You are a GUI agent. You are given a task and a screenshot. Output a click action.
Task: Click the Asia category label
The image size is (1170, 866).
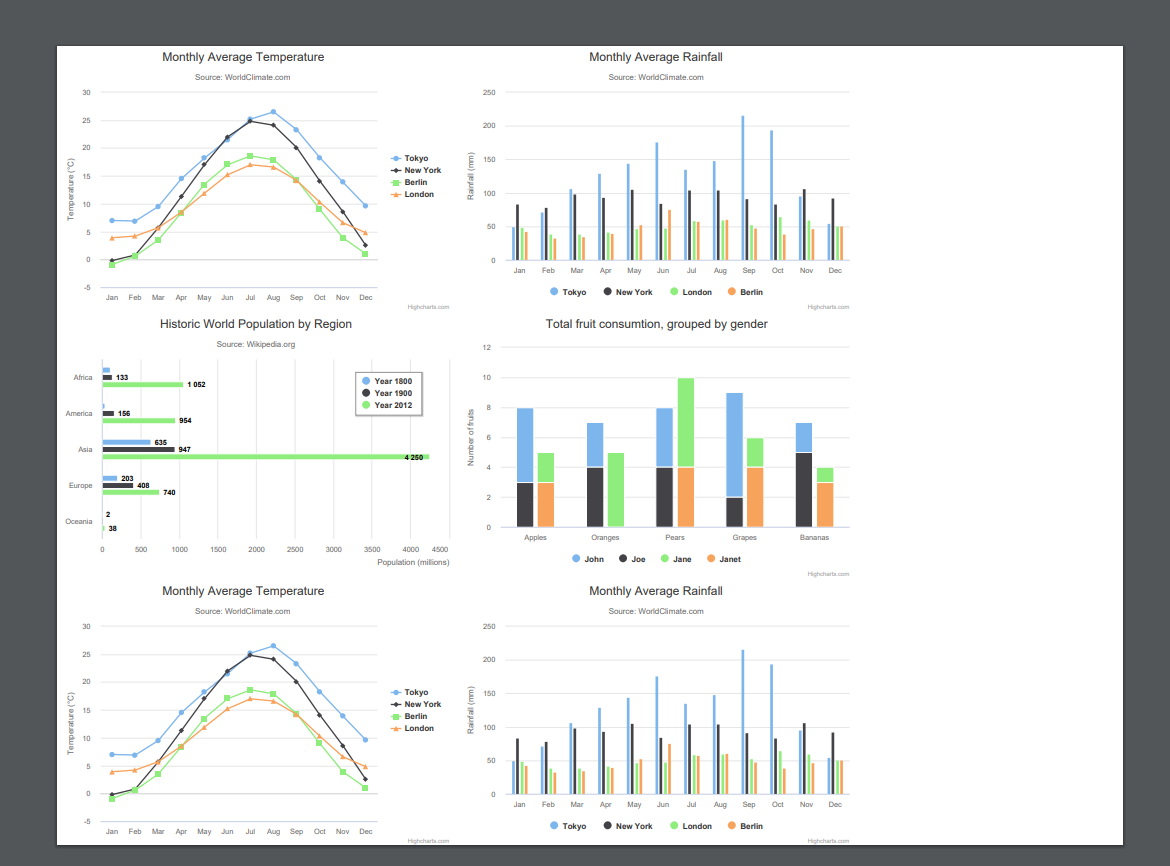tap(85, 449)
